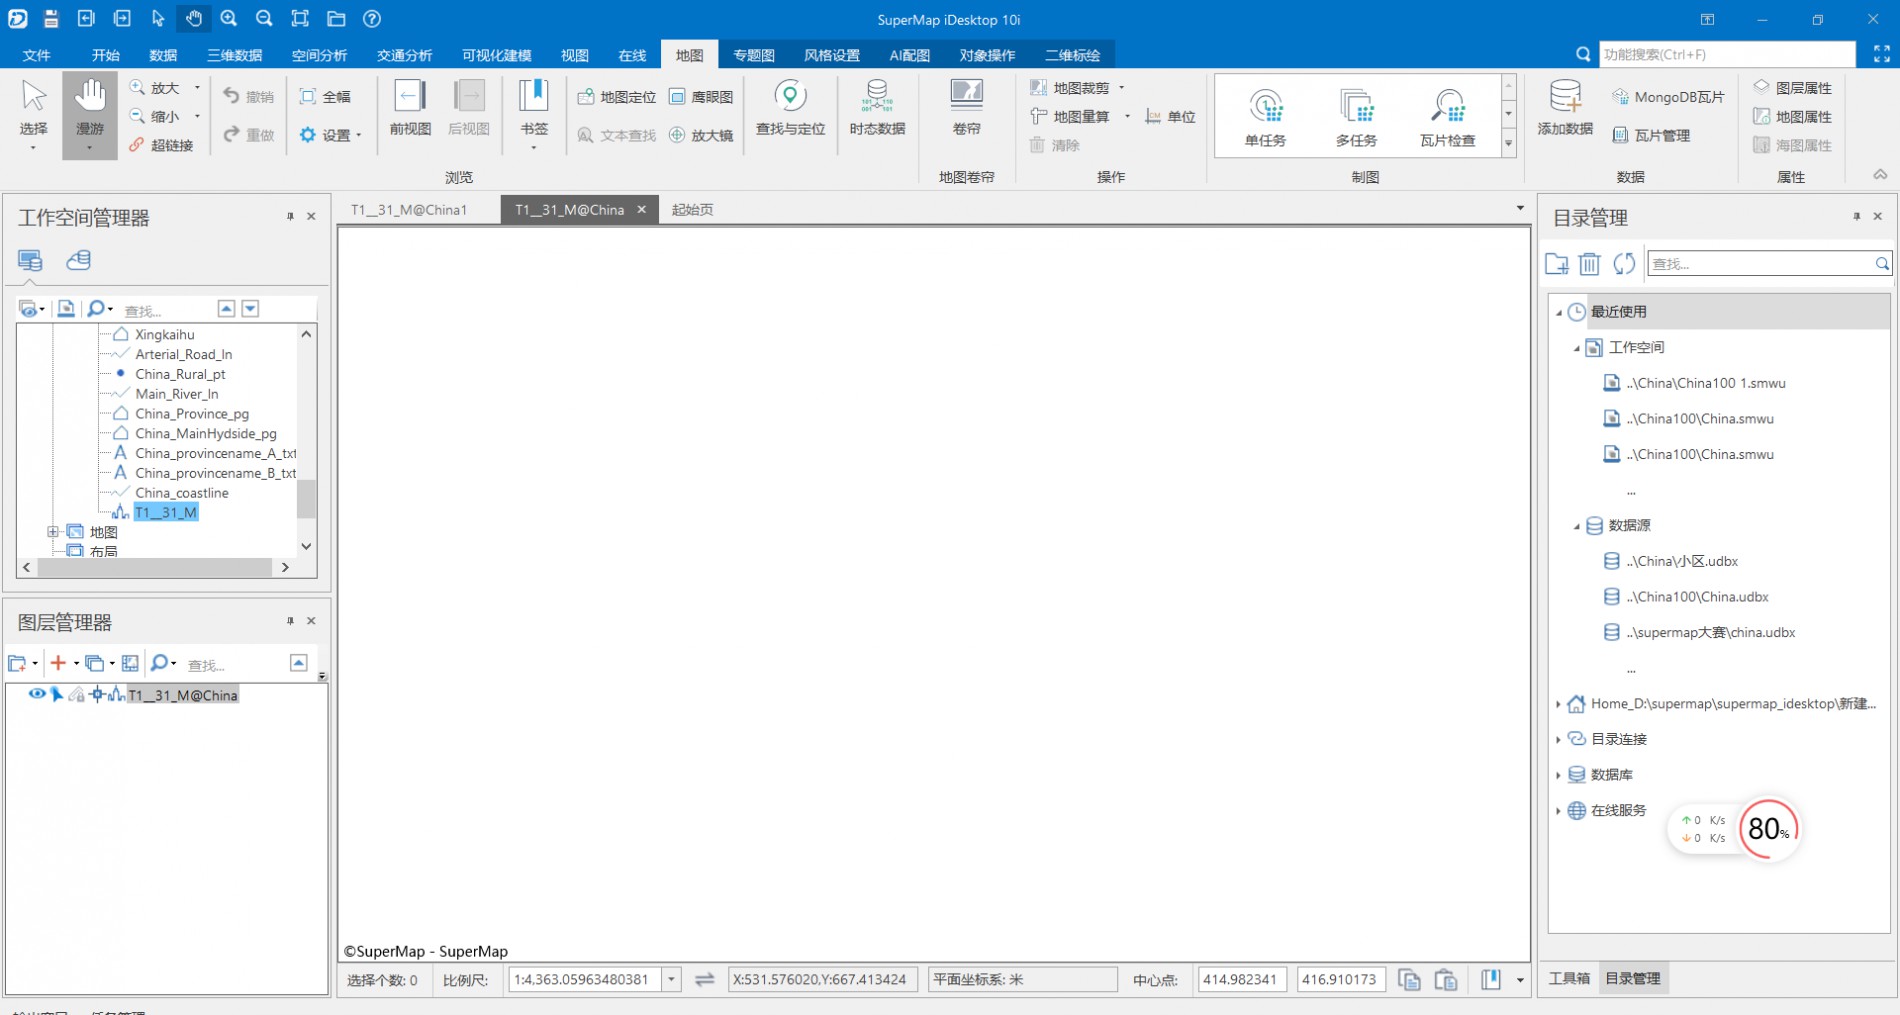The width and height of the screenshot is (1900, 1015).
Task: Click the refresh icon in 目录管理
Action: pyautogui.click(x=1623, y=263)
